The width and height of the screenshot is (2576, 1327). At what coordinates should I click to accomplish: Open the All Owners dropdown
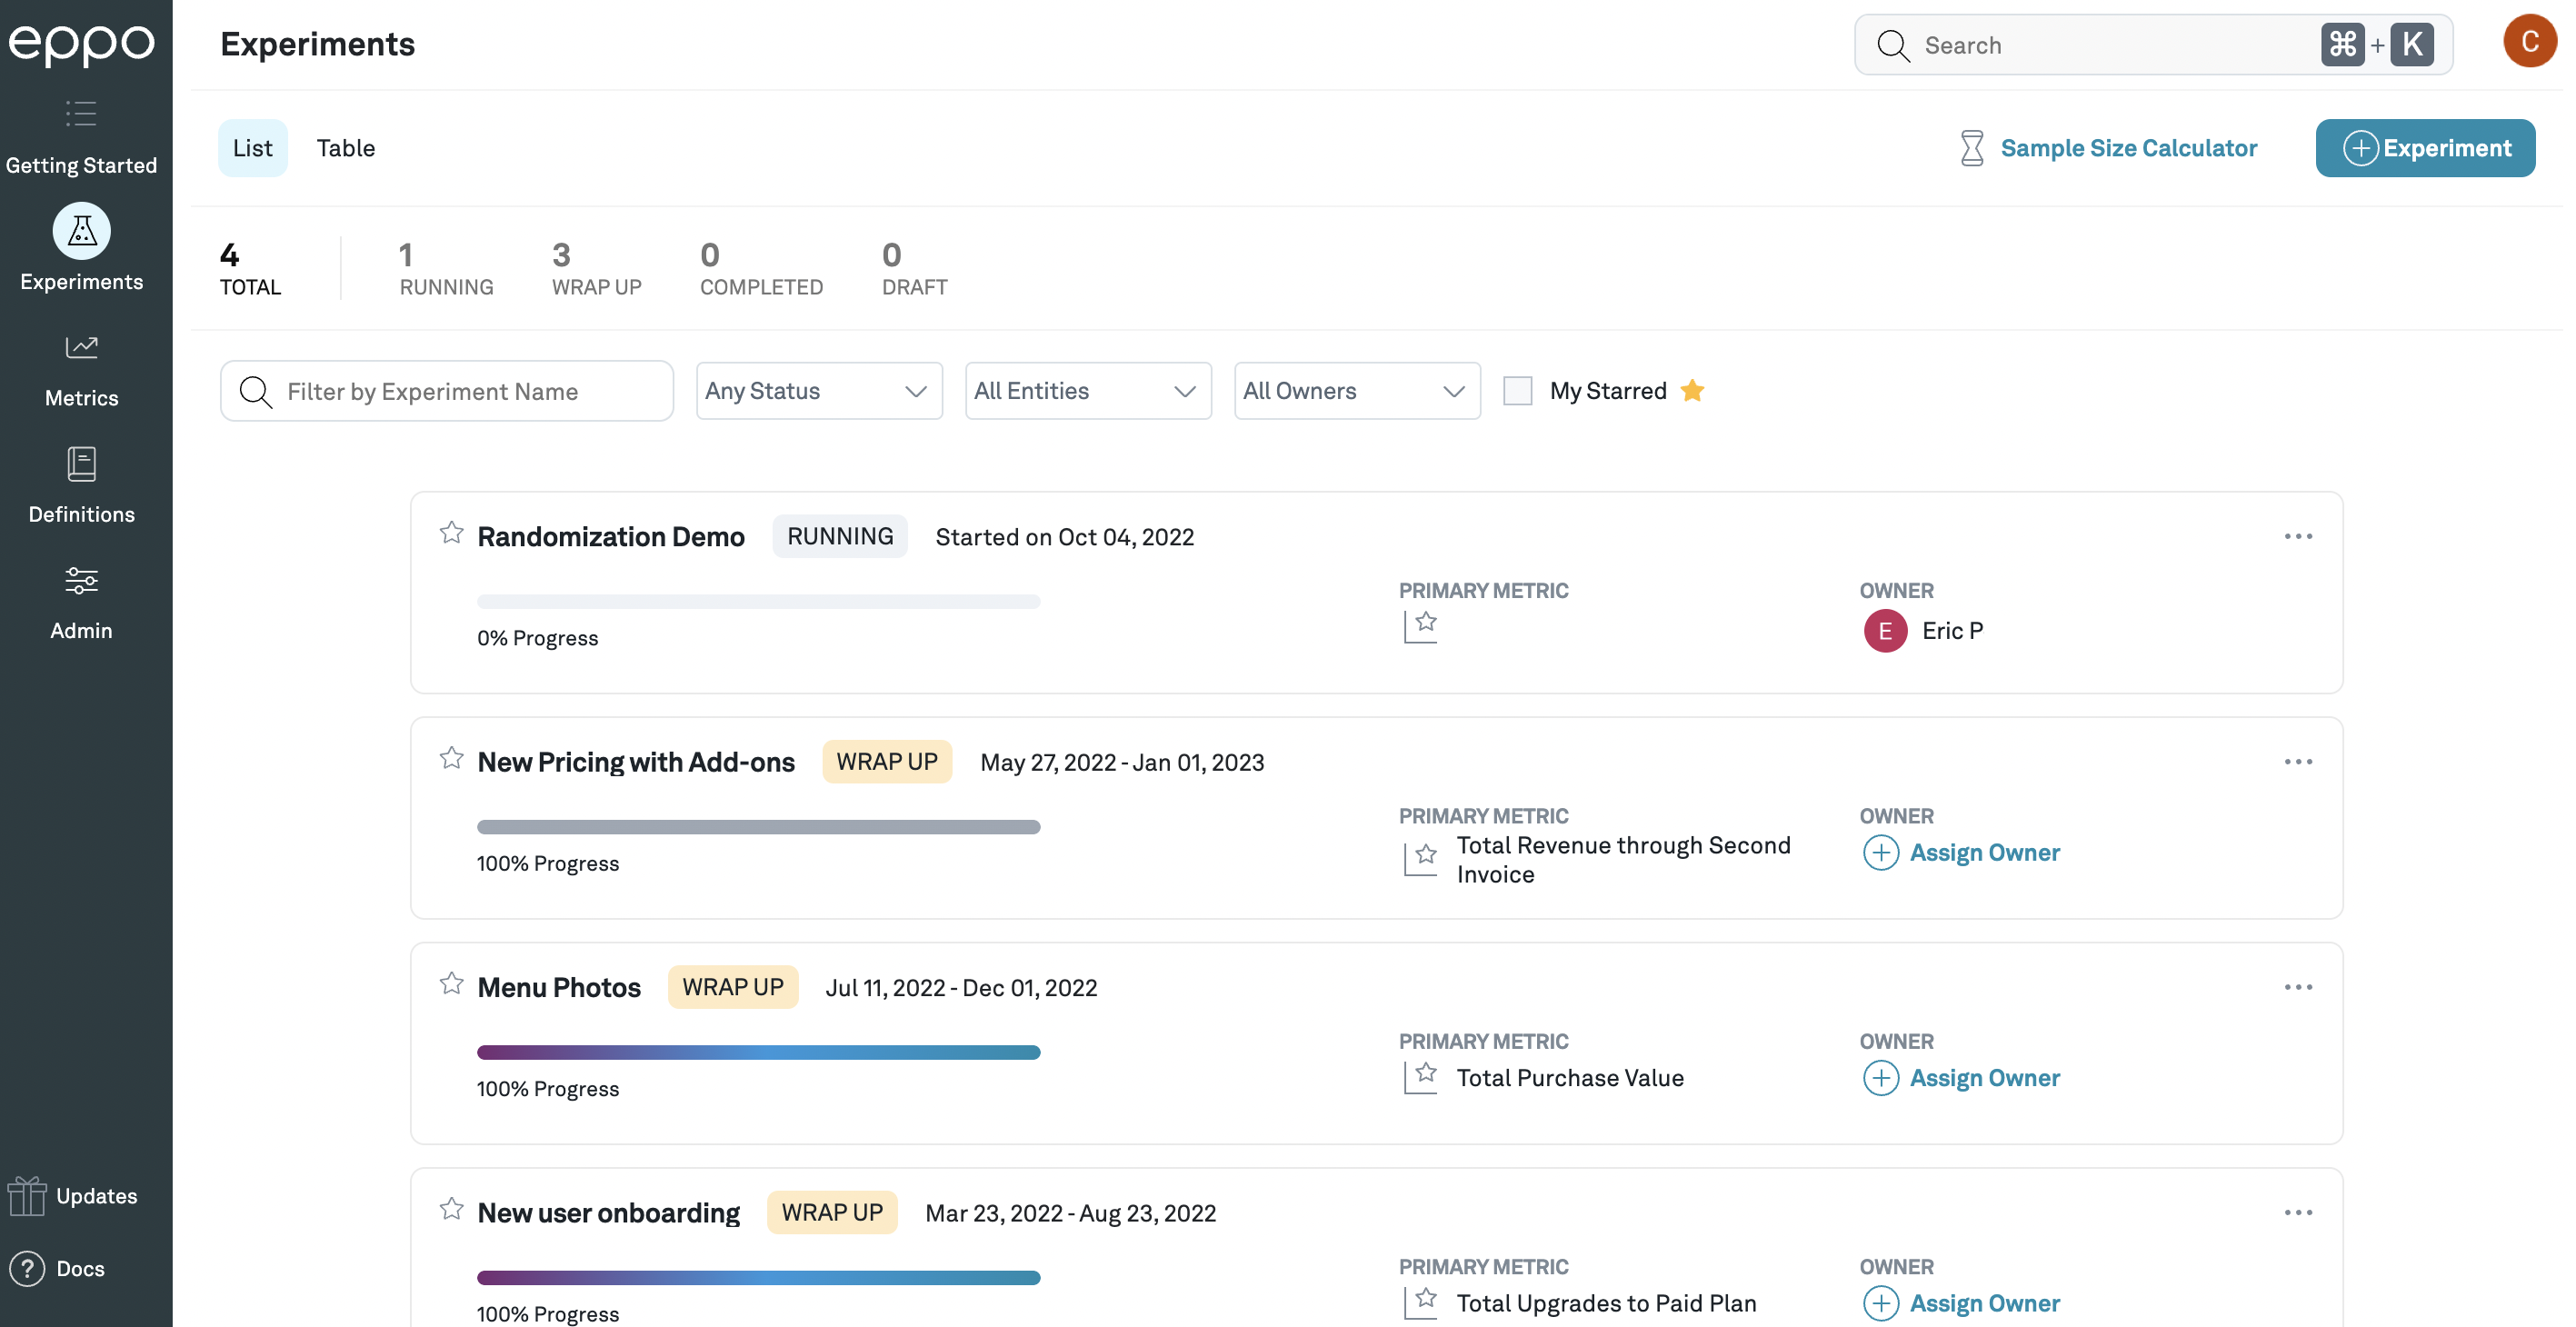pyautogui.click(x=1356, y=390)
